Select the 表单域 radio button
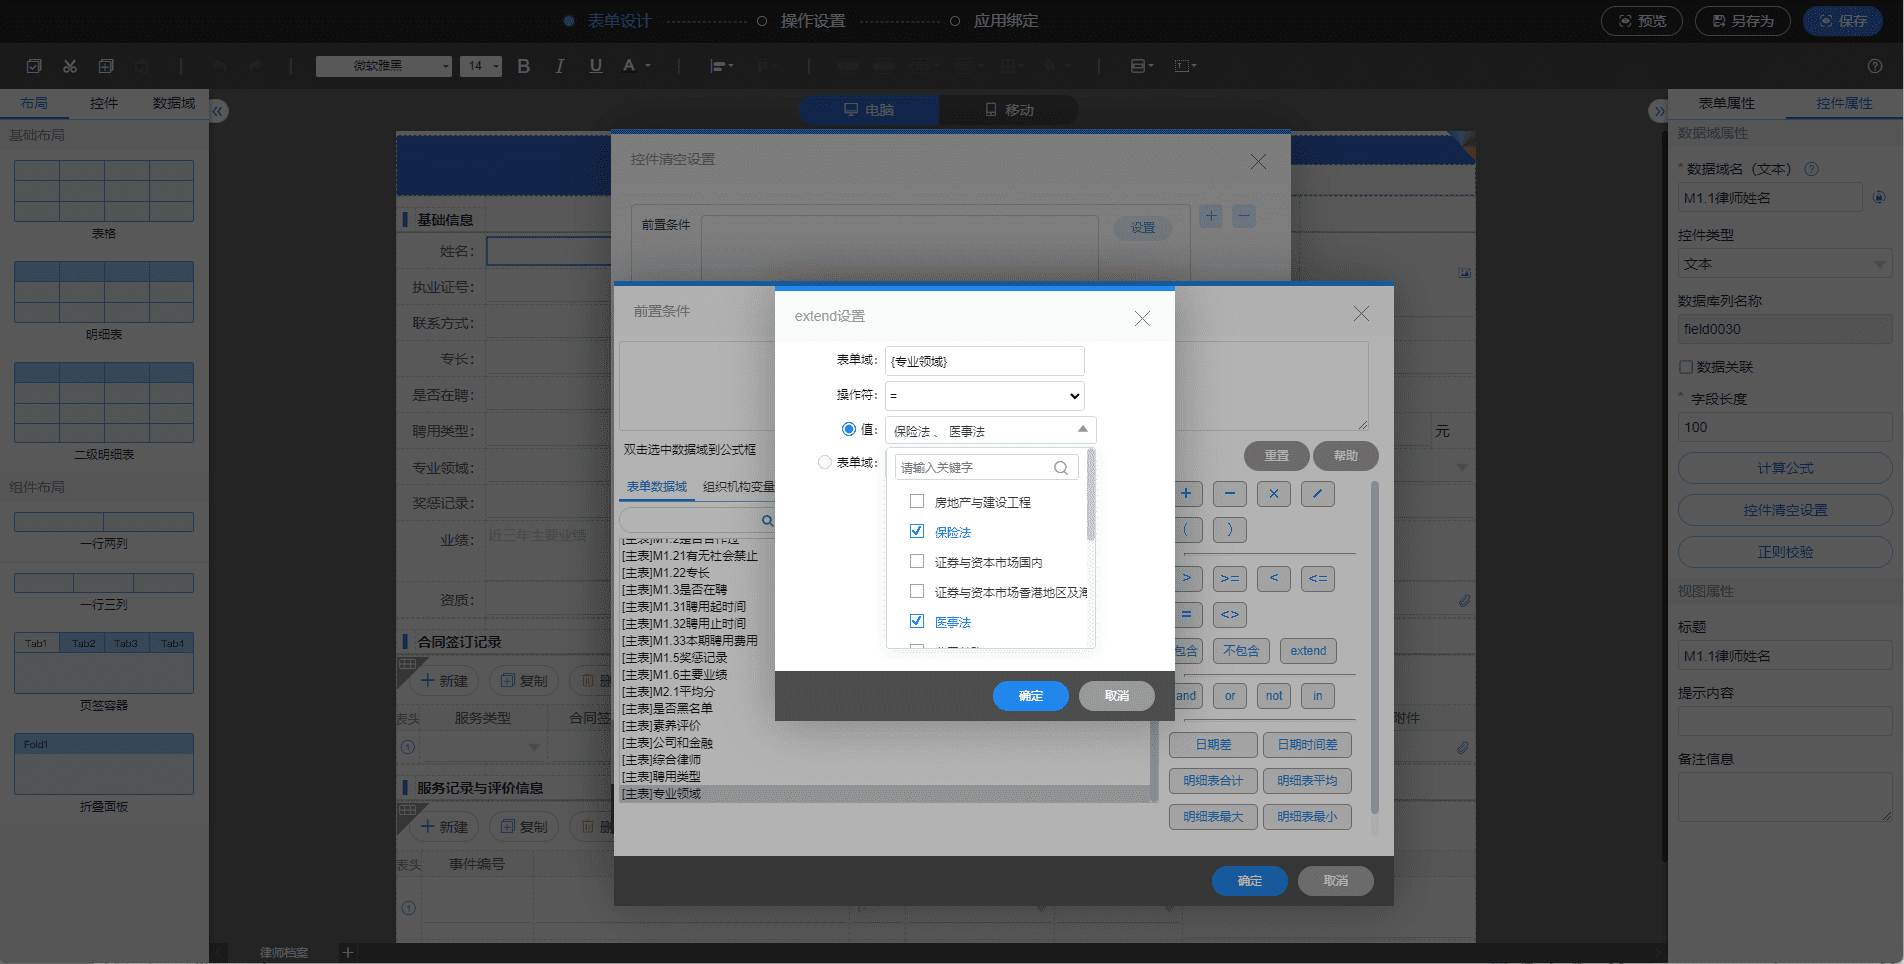Screen dimensions: 1904x964 pyautogui.click(x=825, y=462)
